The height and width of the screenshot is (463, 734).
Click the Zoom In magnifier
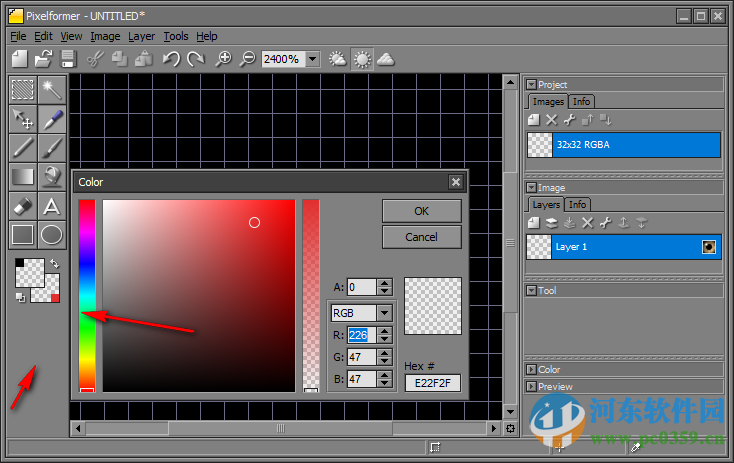coord(224,59)
